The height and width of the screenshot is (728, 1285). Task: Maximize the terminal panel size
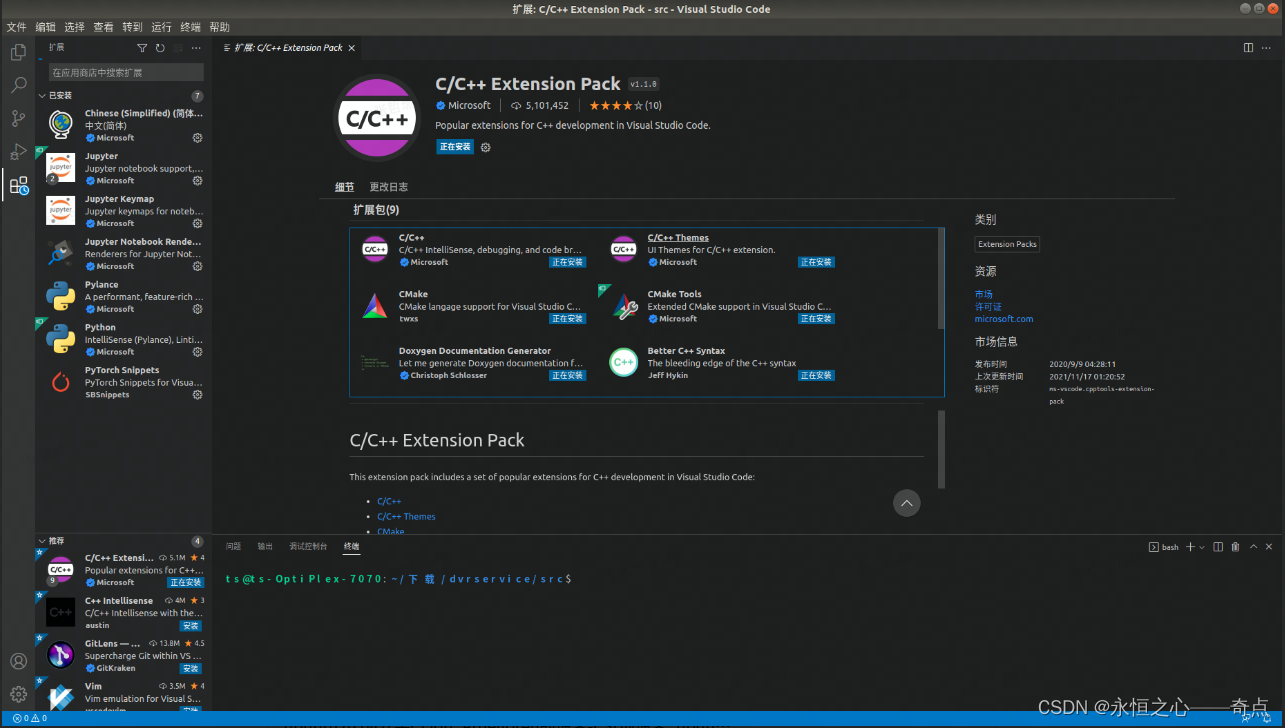(x=1253, y=547)
